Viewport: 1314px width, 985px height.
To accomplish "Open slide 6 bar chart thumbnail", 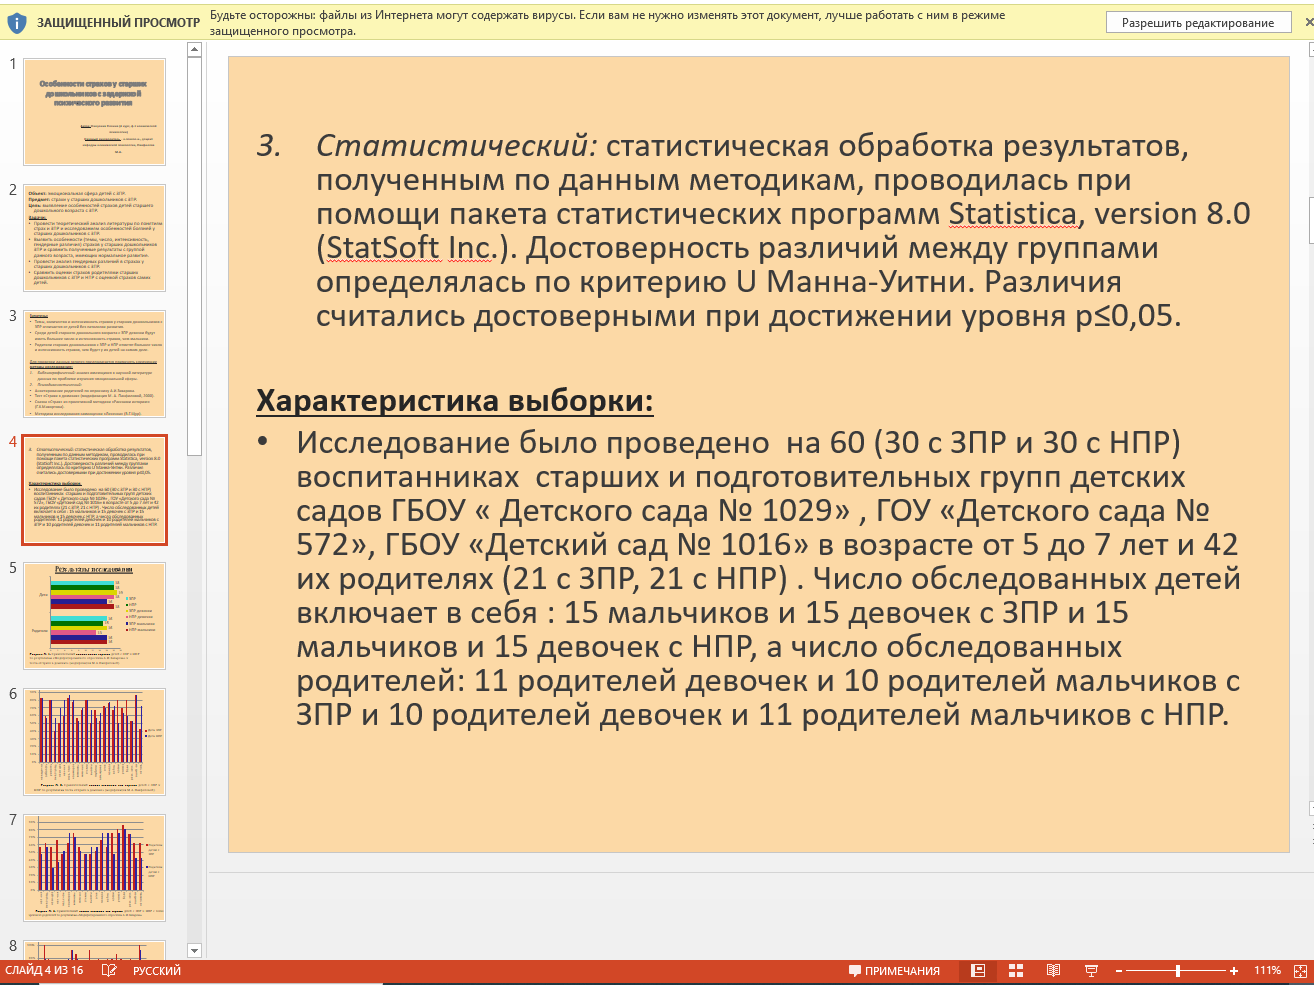I will point(94,742).
